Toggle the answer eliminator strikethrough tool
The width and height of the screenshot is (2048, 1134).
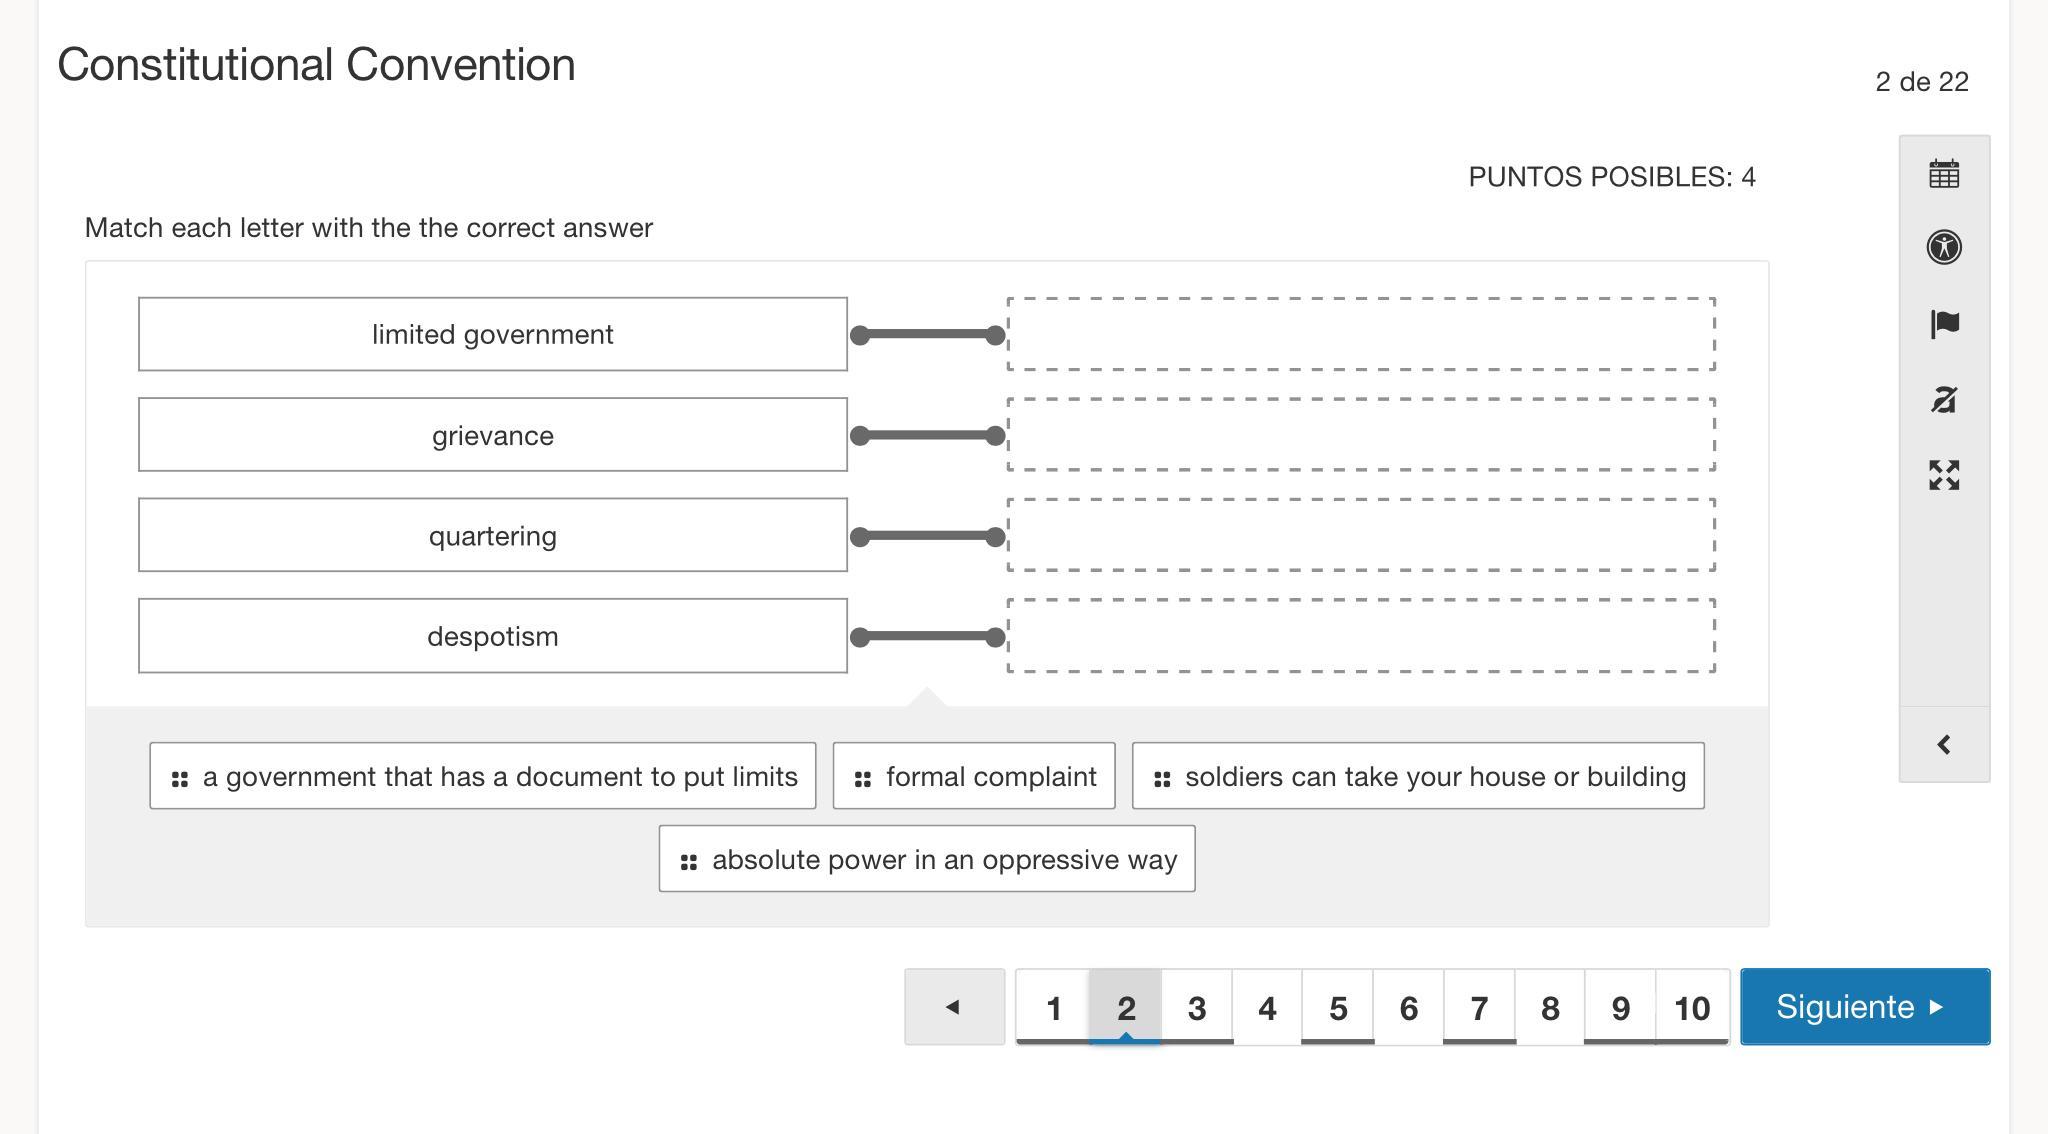pos(1944,400)
